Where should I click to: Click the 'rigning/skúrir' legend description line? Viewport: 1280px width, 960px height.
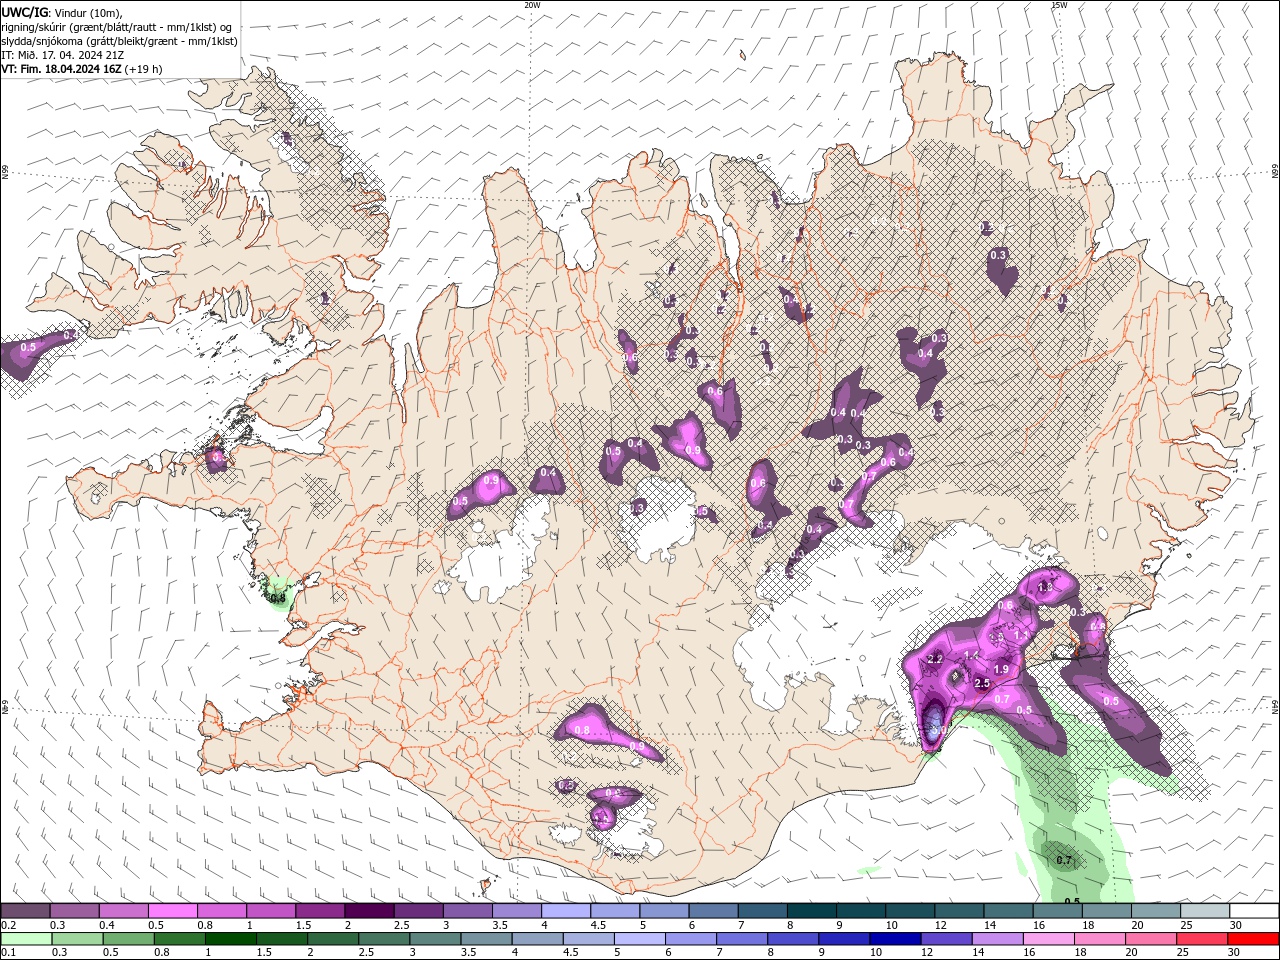pyautogui.click(x=117, y=27)
